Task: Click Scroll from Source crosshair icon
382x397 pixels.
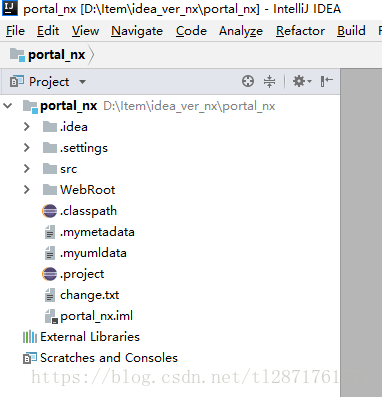Action: [x=248, y=81]
